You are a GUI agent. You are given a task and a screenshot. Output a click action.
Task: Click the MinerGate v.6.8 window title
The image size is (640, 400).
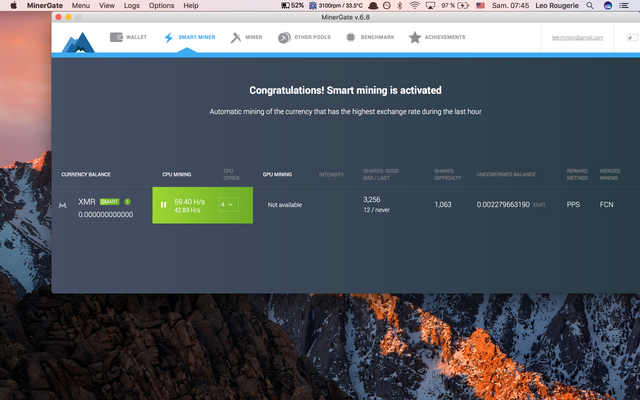click(346, 17)
